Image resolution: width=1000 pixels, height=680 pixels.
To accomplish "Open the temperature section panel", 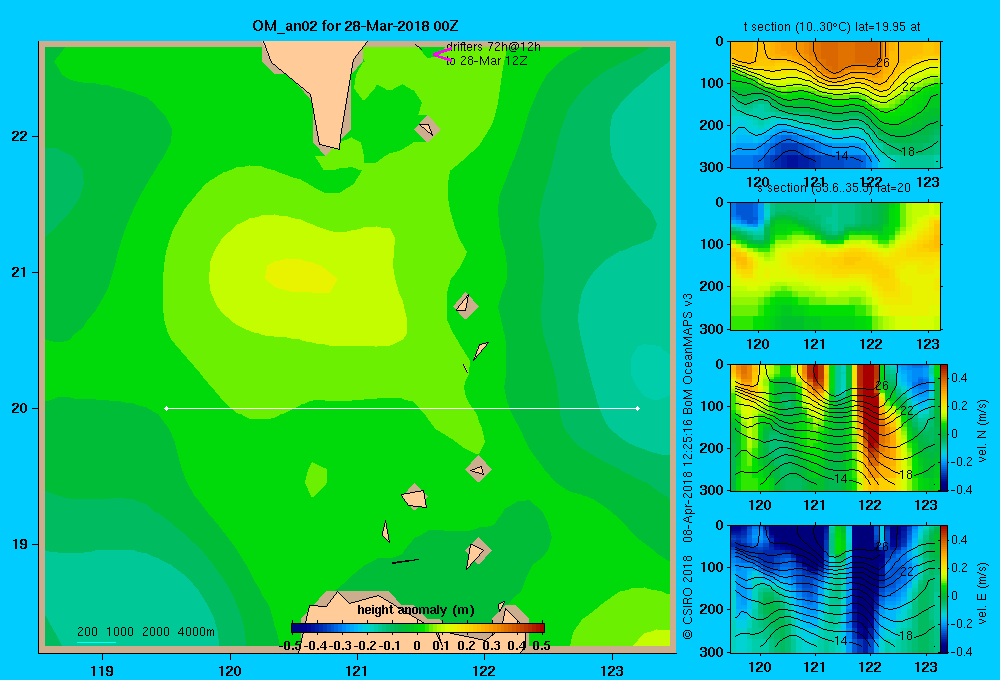I will tap(835, 105).
